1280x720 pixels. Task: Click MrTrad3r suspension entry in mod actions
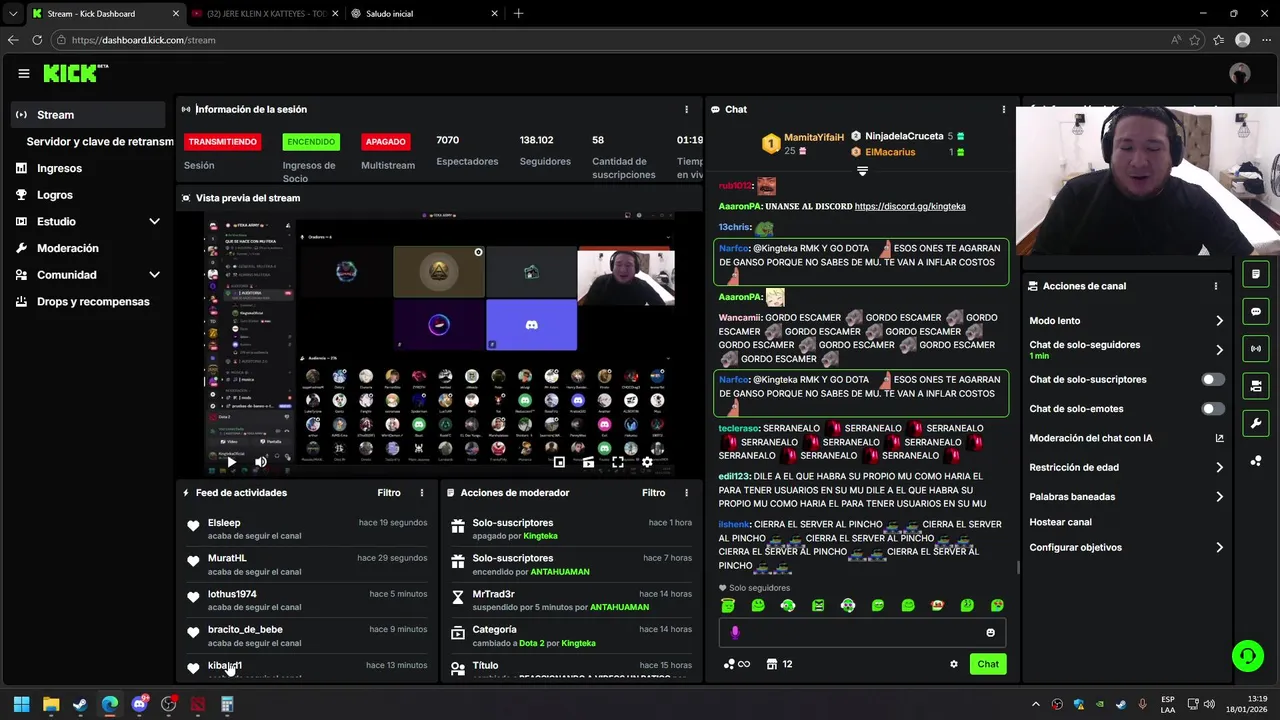click(x=570, y=600)
